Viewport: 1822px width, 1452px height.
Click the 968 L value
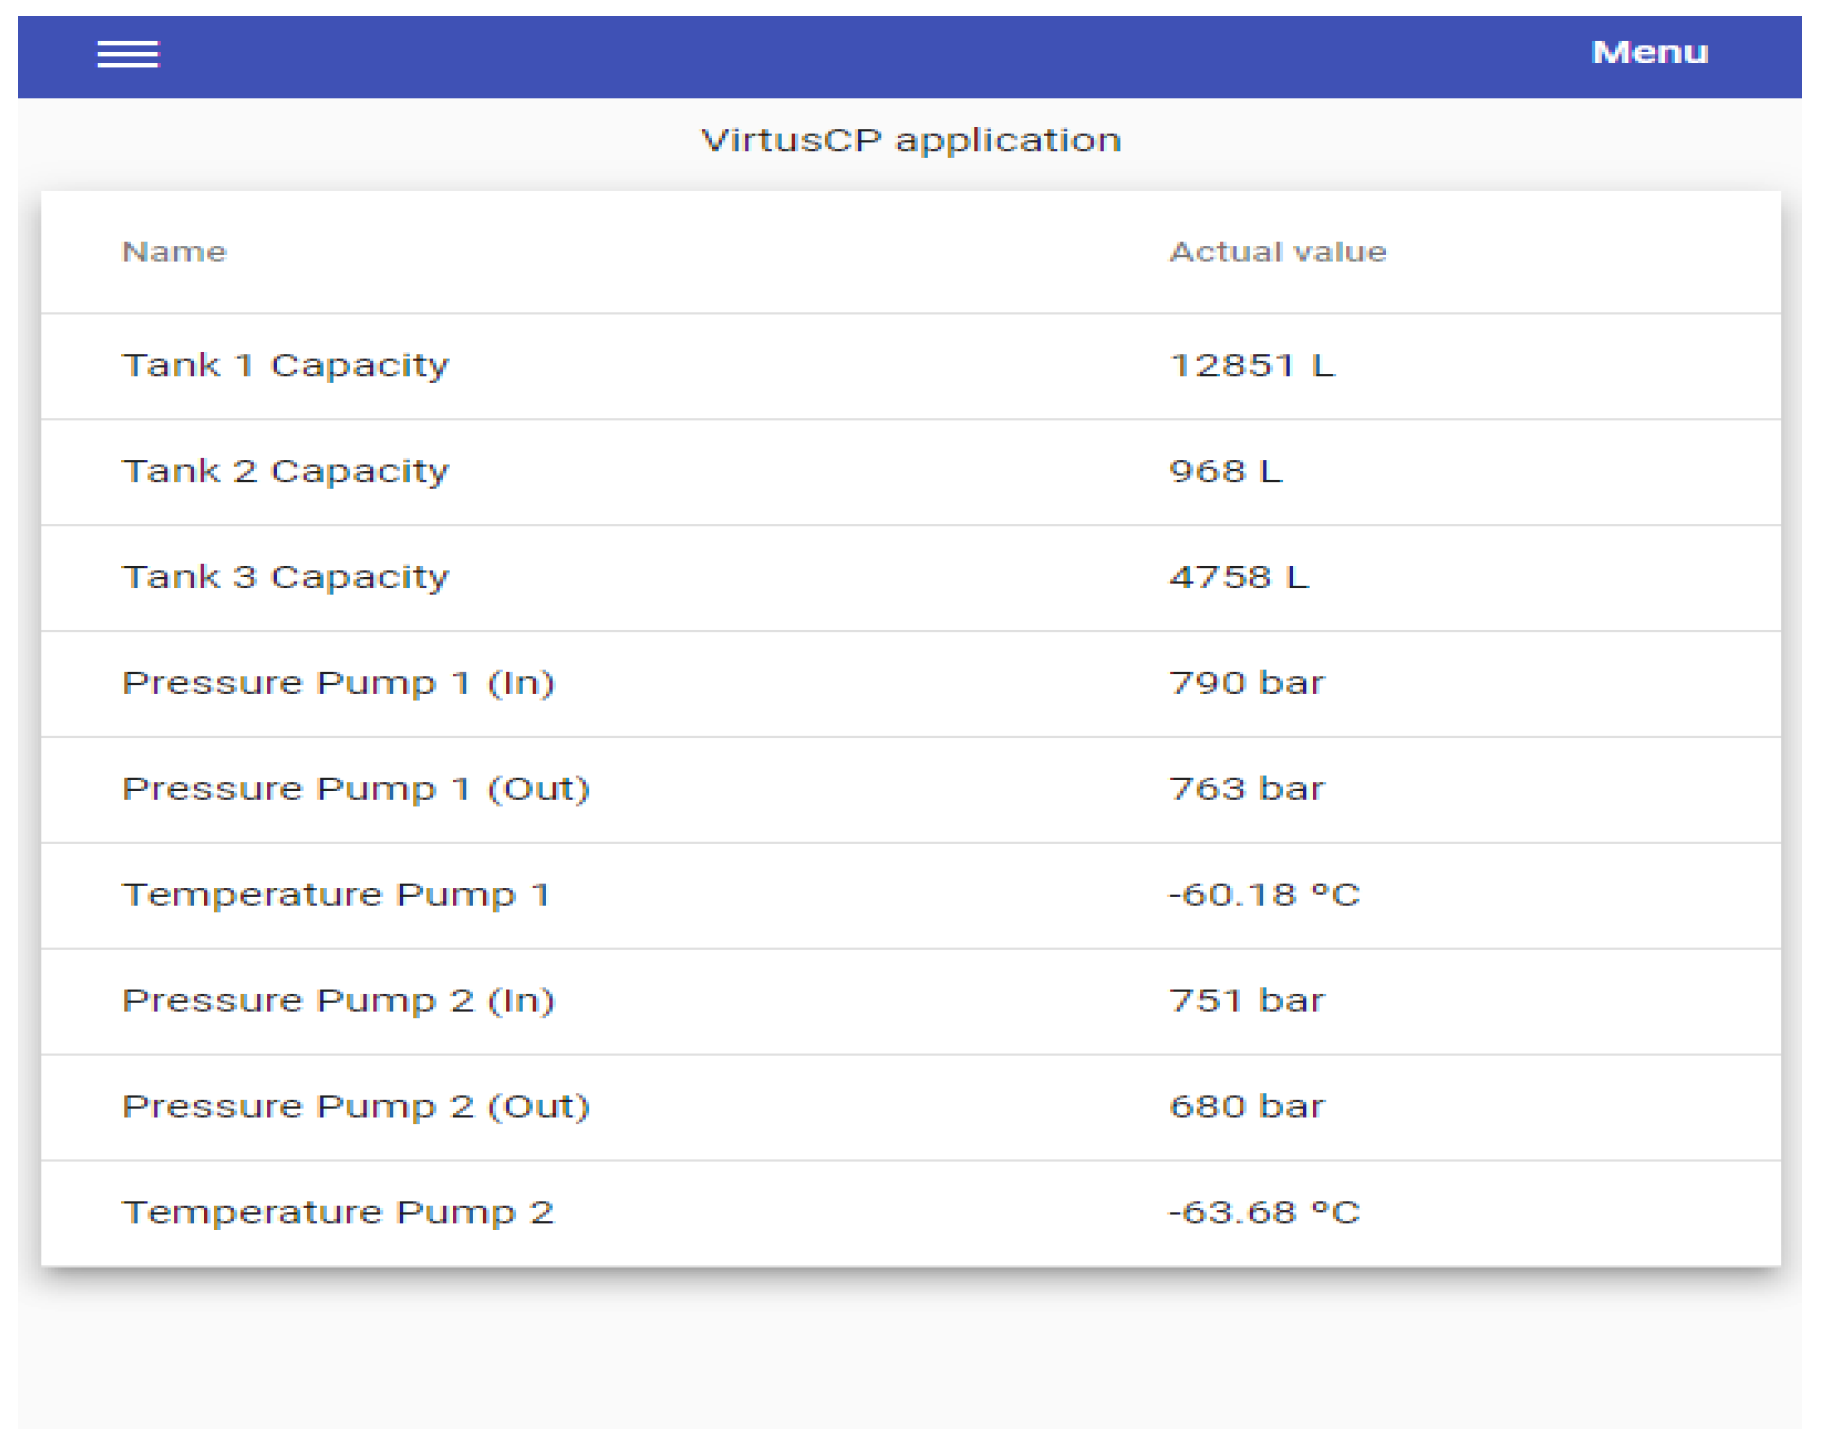coord(1225,472)
